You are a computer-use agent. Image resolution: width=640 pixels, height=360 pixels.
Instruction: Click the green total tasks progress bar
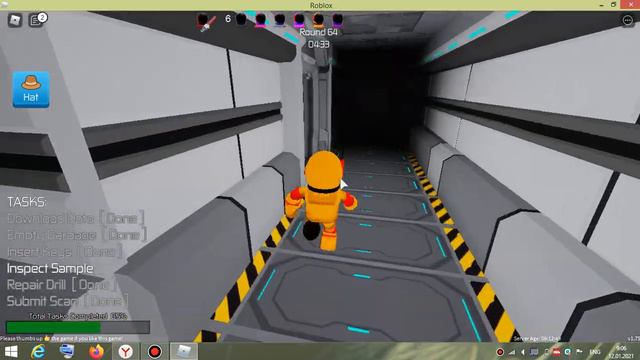[x=78, y=327]
